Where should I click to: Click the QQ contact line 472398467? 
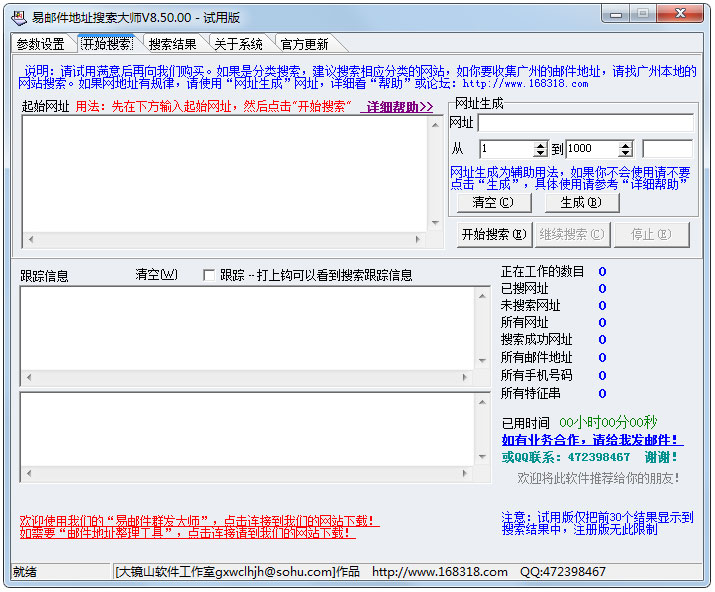(589, 457)
